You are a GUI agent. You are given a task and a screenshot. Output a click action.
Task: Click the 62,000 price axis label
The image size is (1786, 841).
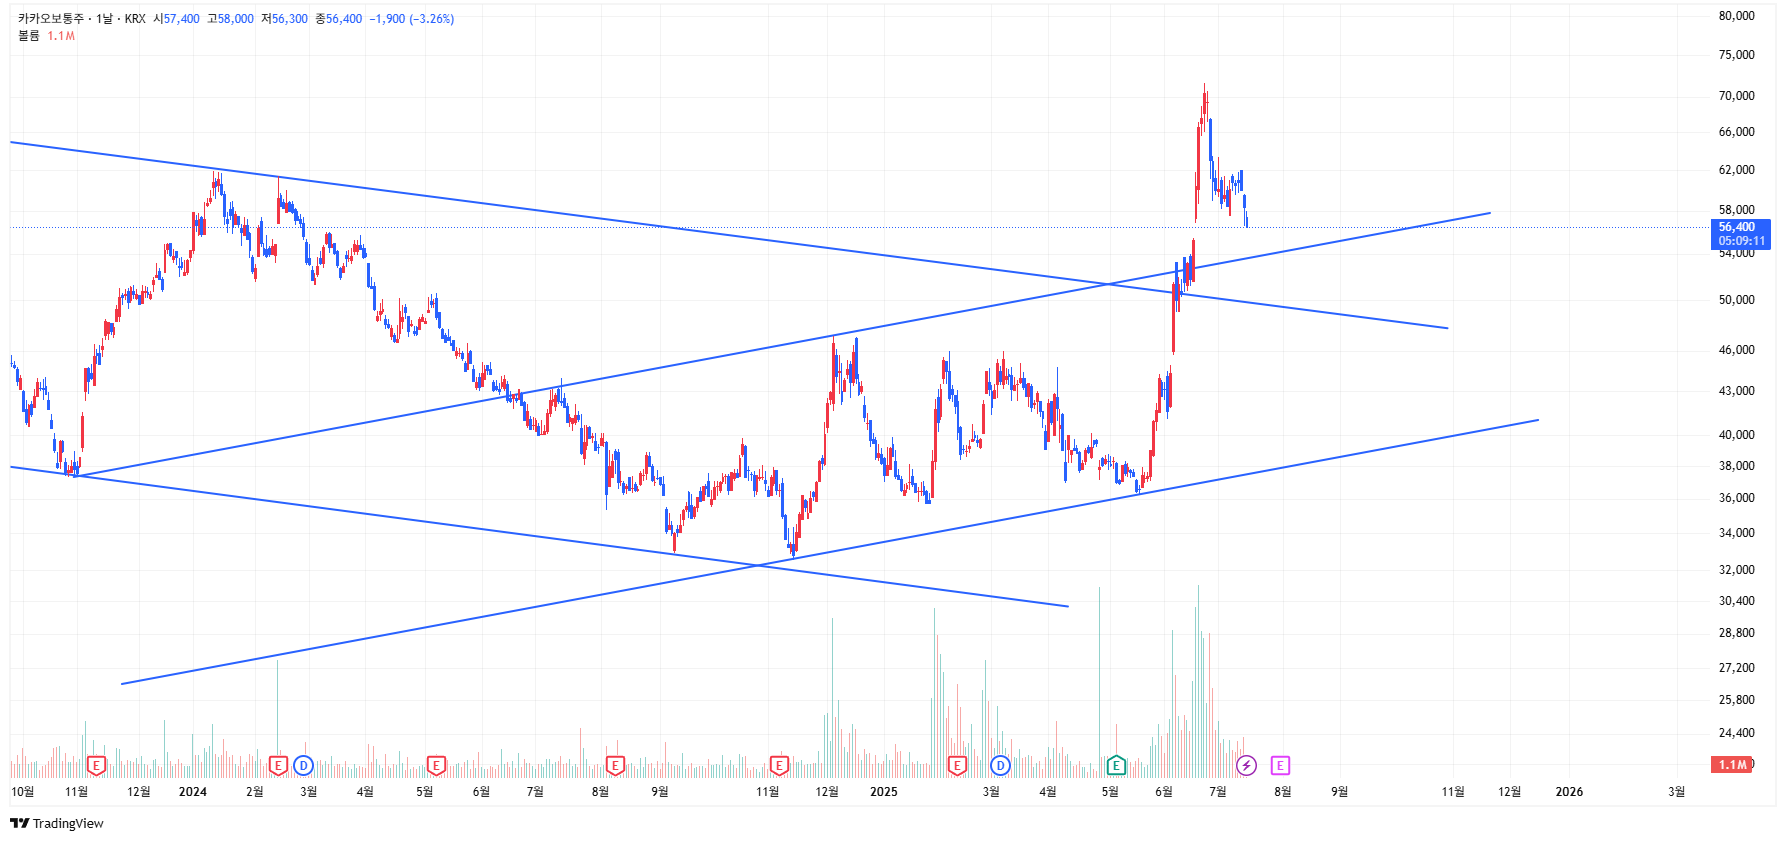[x=1737, y=170]
